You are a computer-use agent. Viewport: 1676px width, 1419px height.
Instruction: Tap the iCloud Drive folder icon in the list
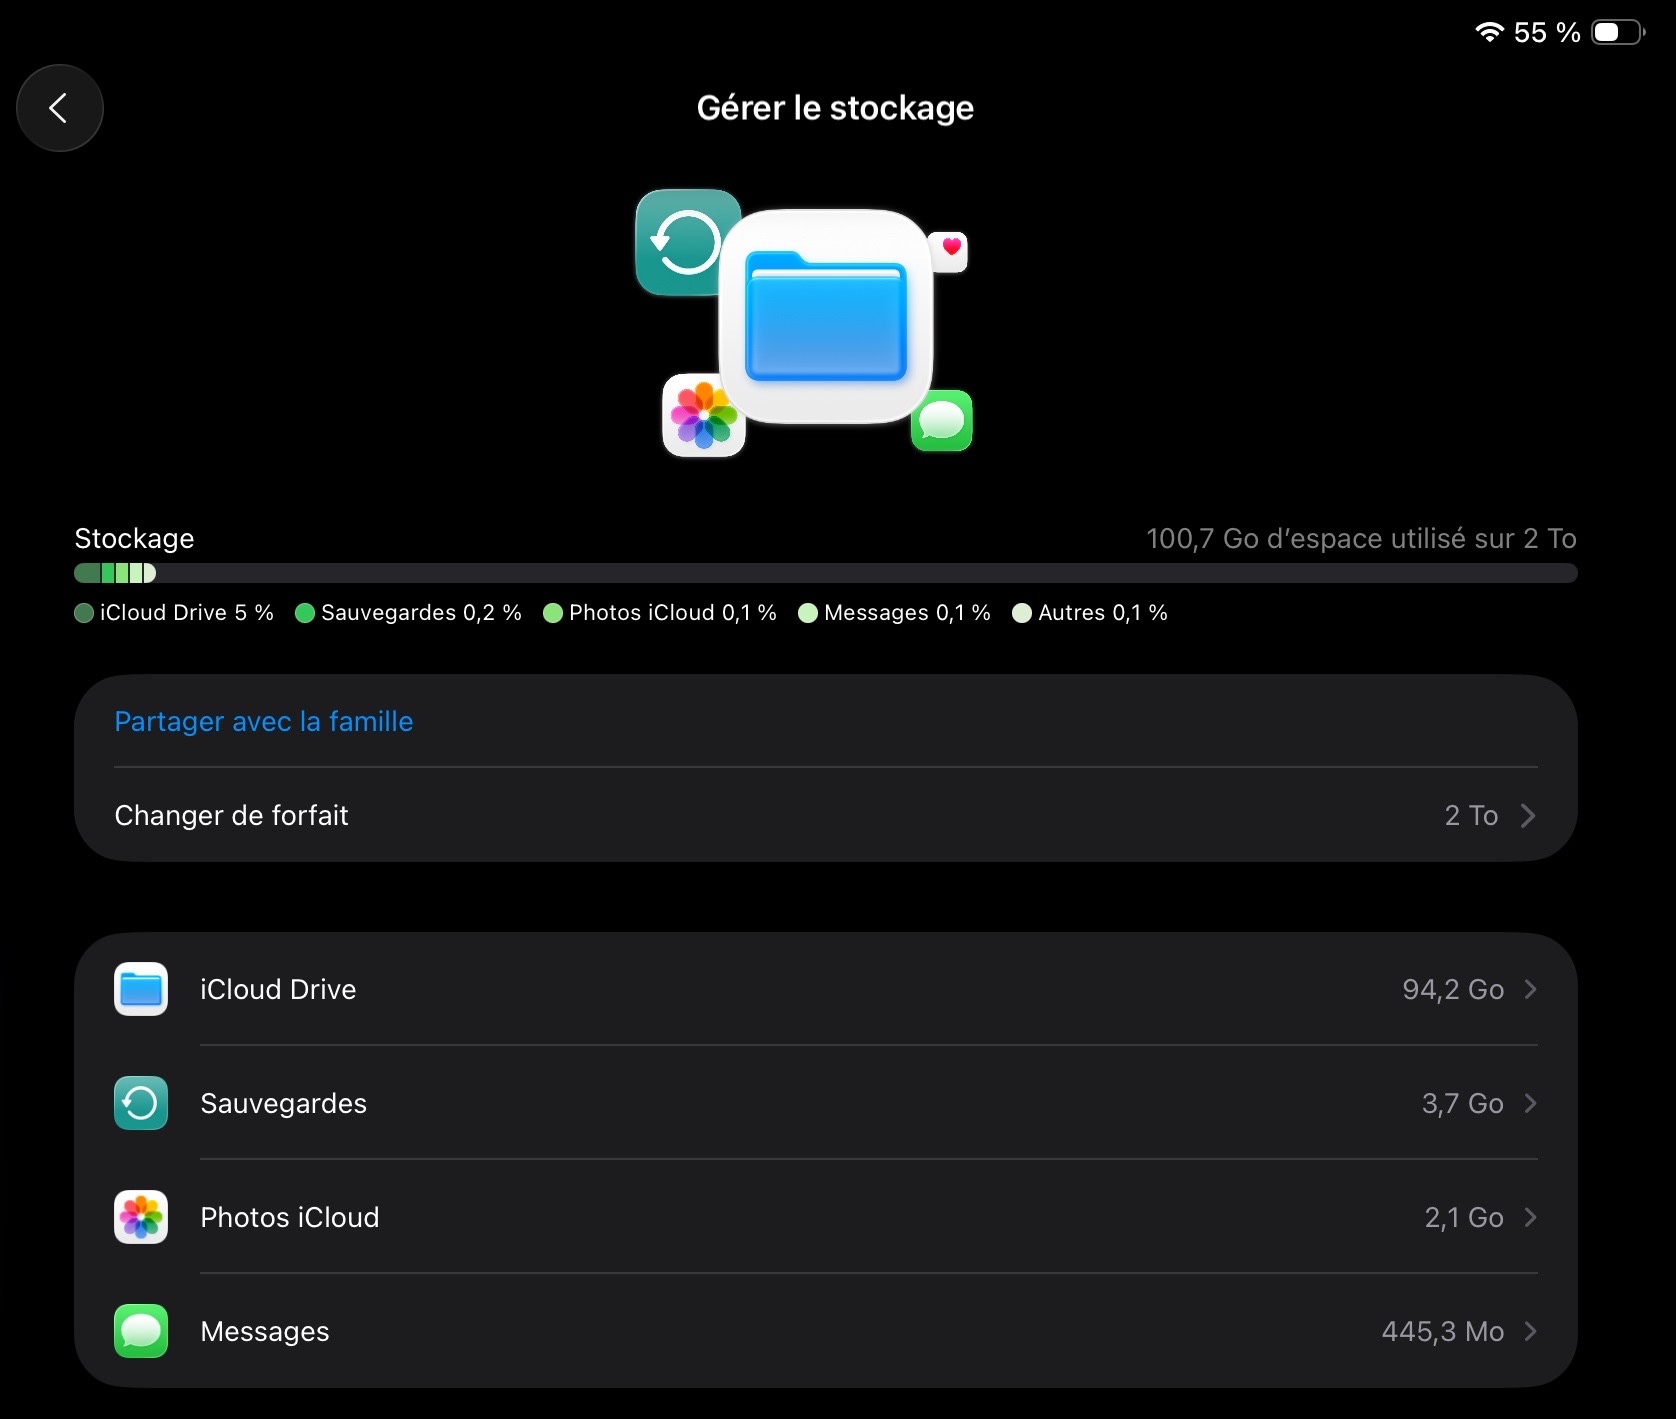coord(141,989)
